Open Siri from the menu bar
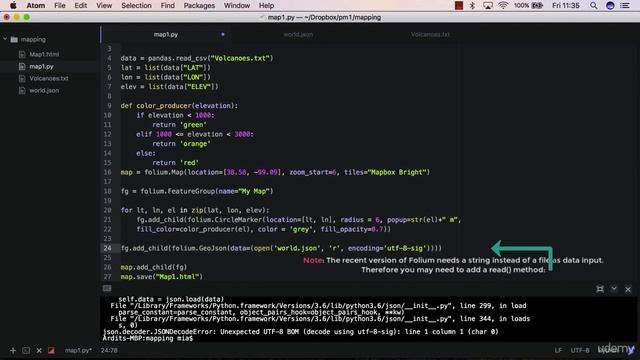Viewport: 640px width, 360px height. (610, 5)
